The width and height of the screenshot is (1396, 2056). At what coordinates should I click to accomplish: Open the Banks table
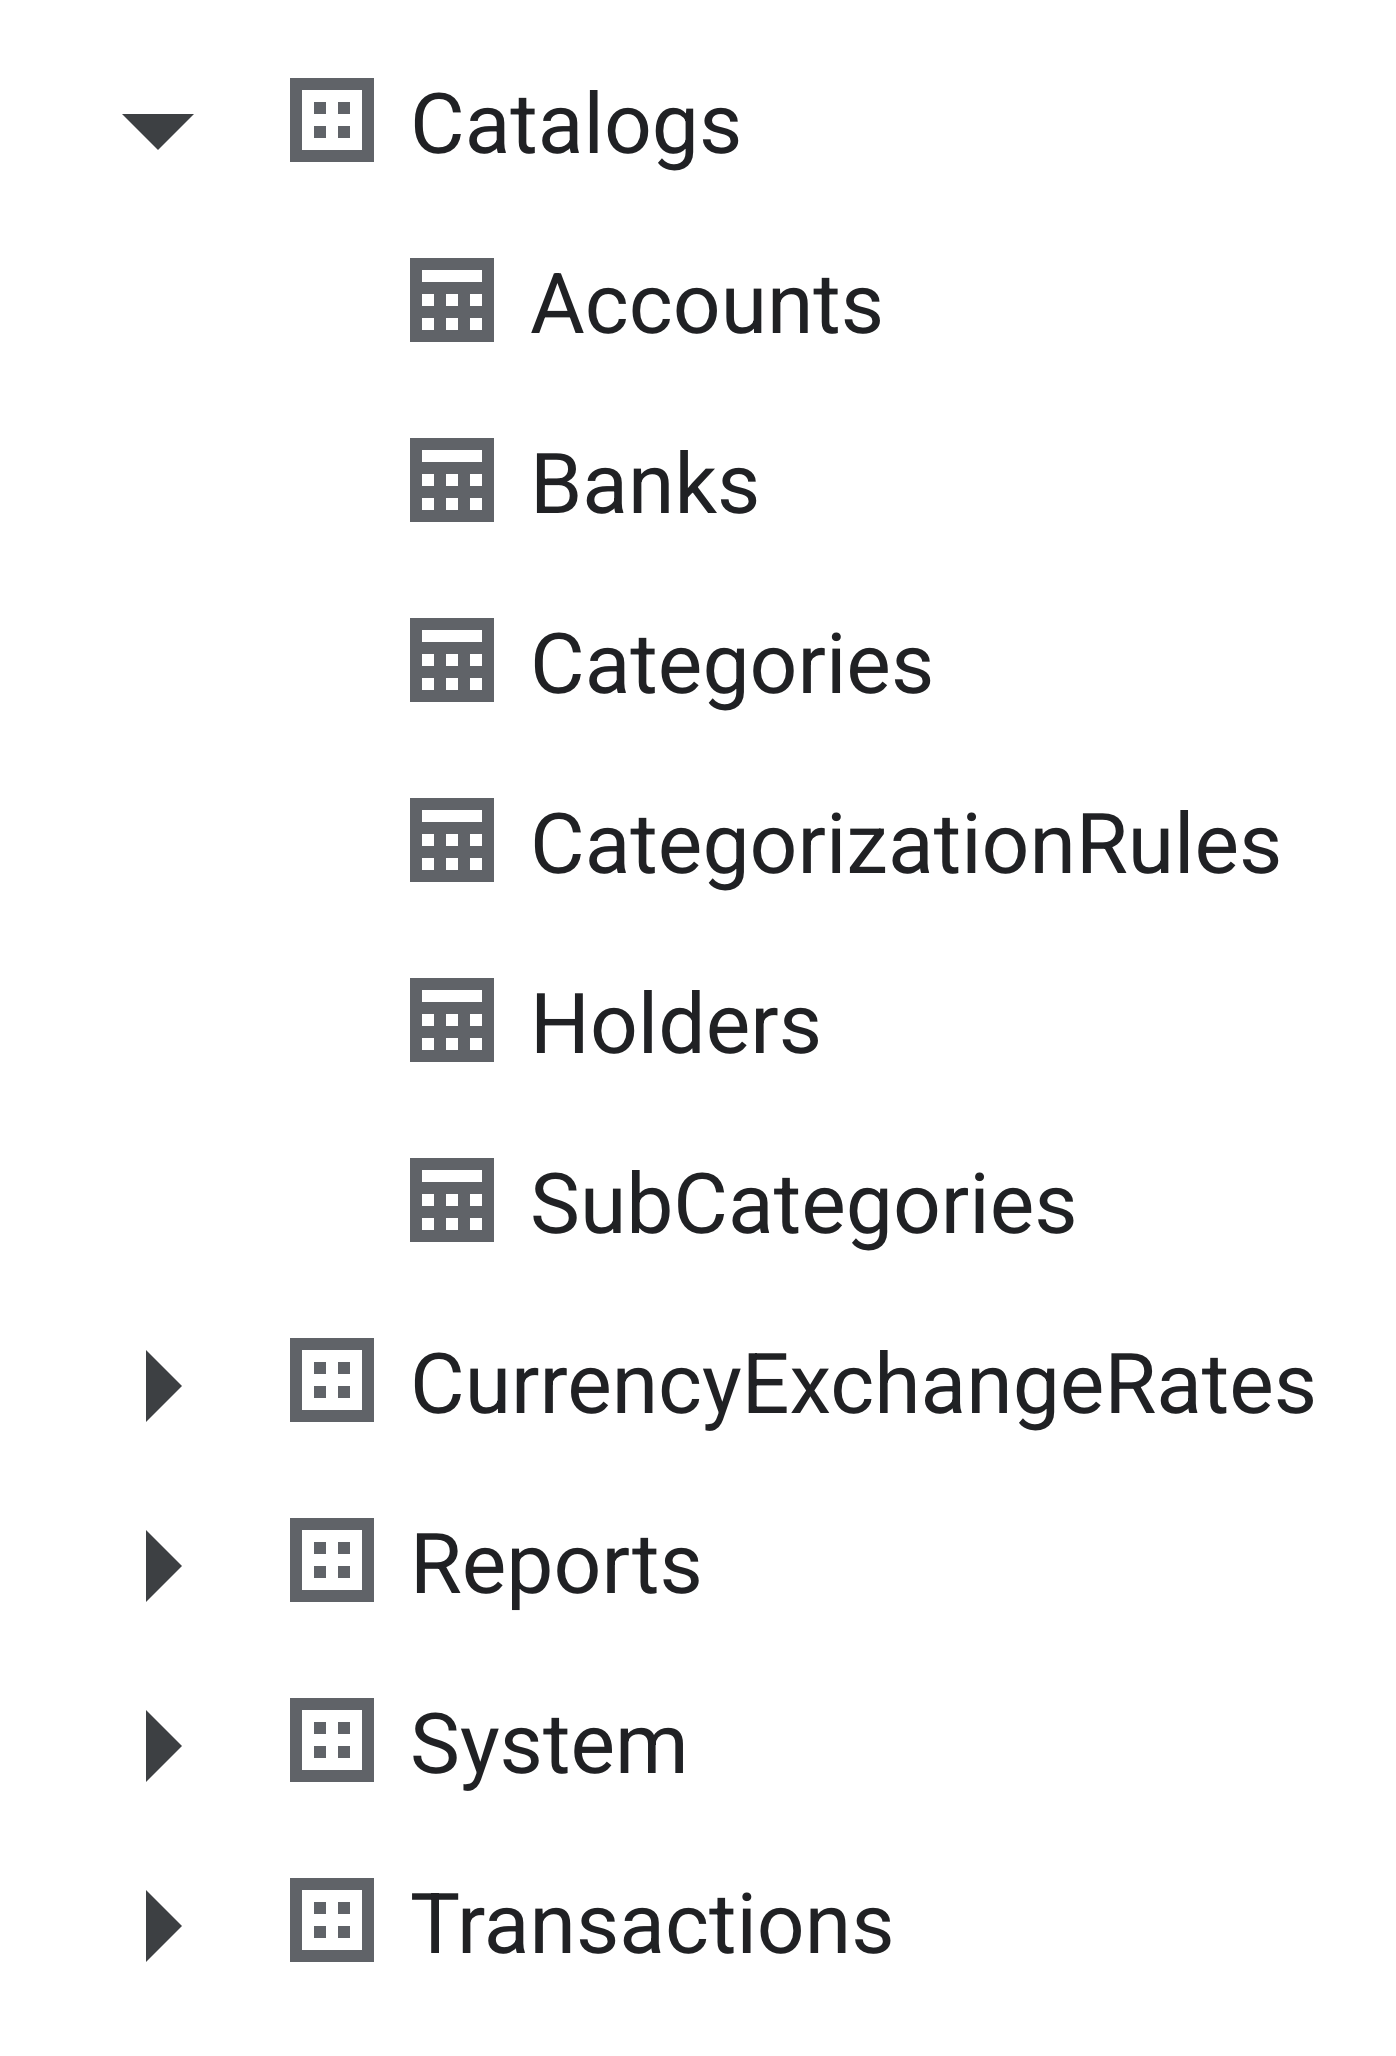[x=645, y=484]
